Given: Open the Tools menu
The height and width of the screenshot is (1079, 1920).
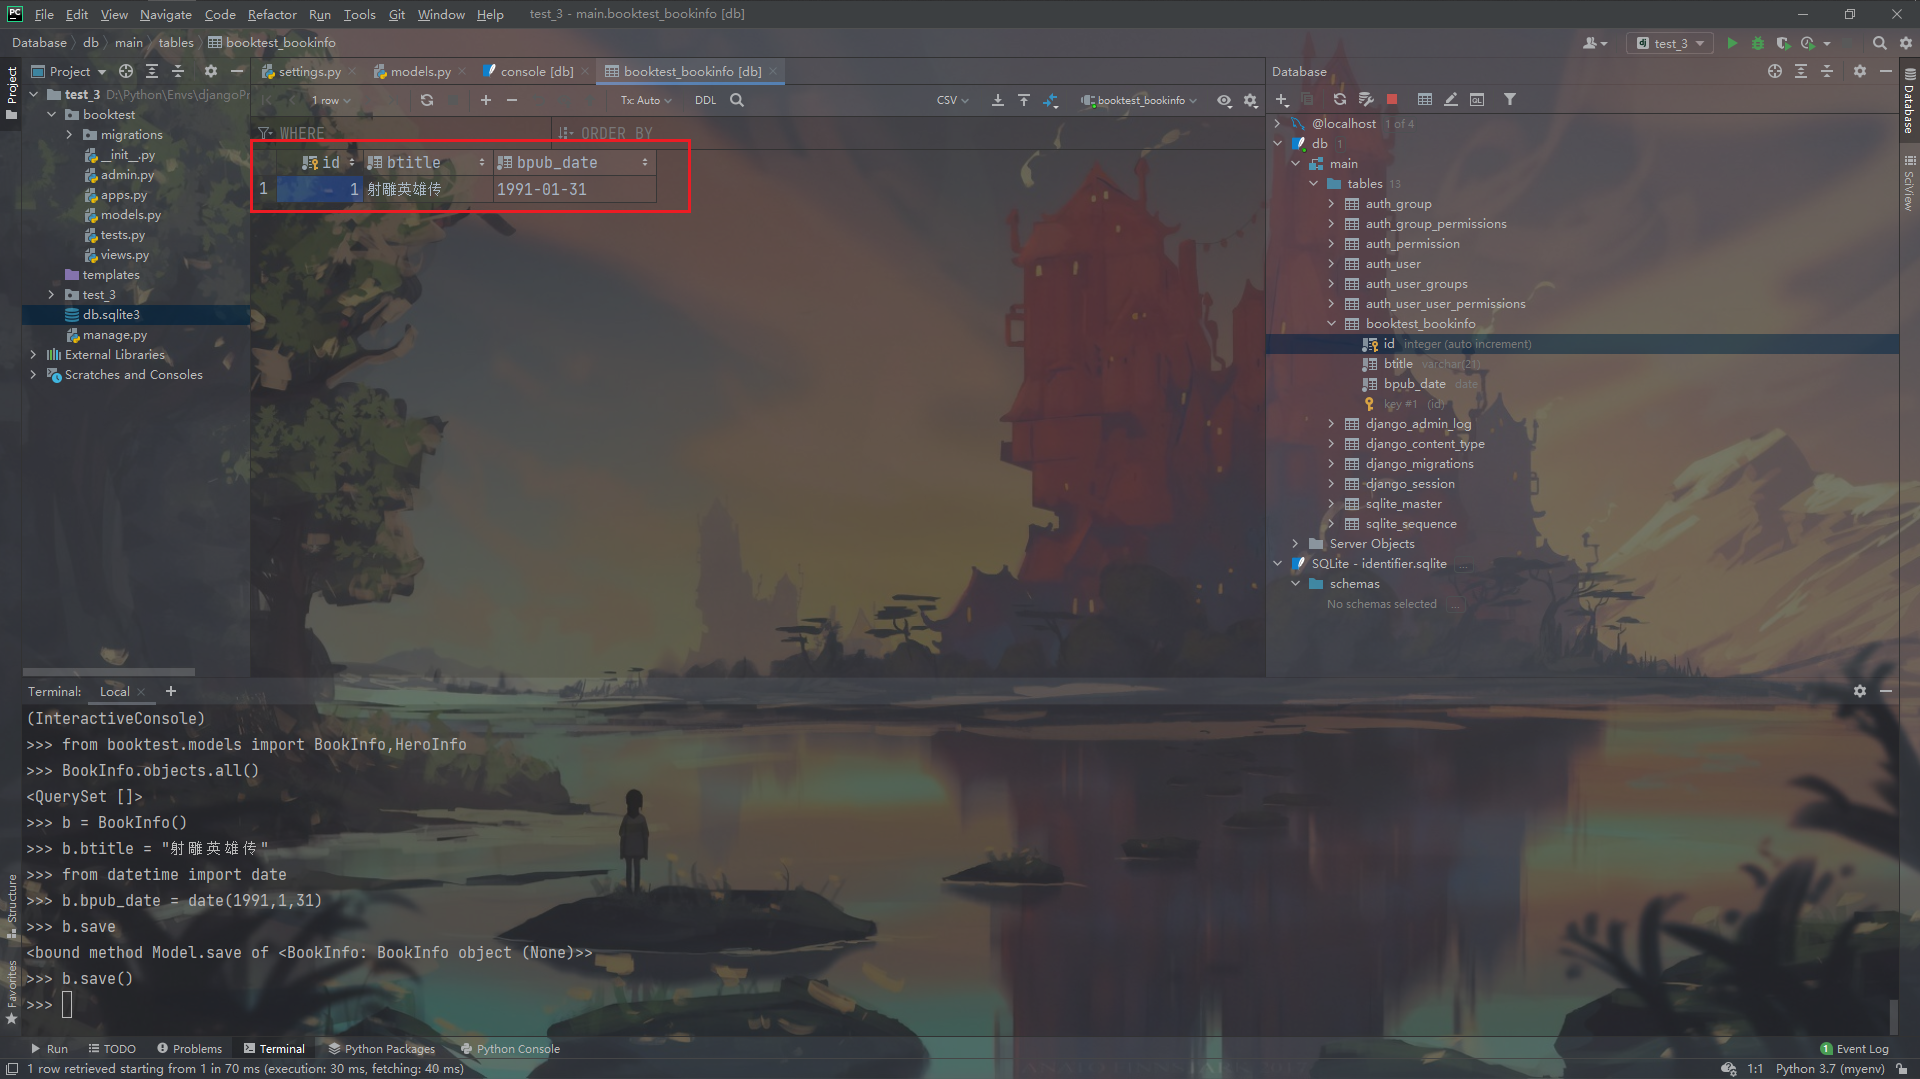Looking at the screenshot, I should click(359, 14).
